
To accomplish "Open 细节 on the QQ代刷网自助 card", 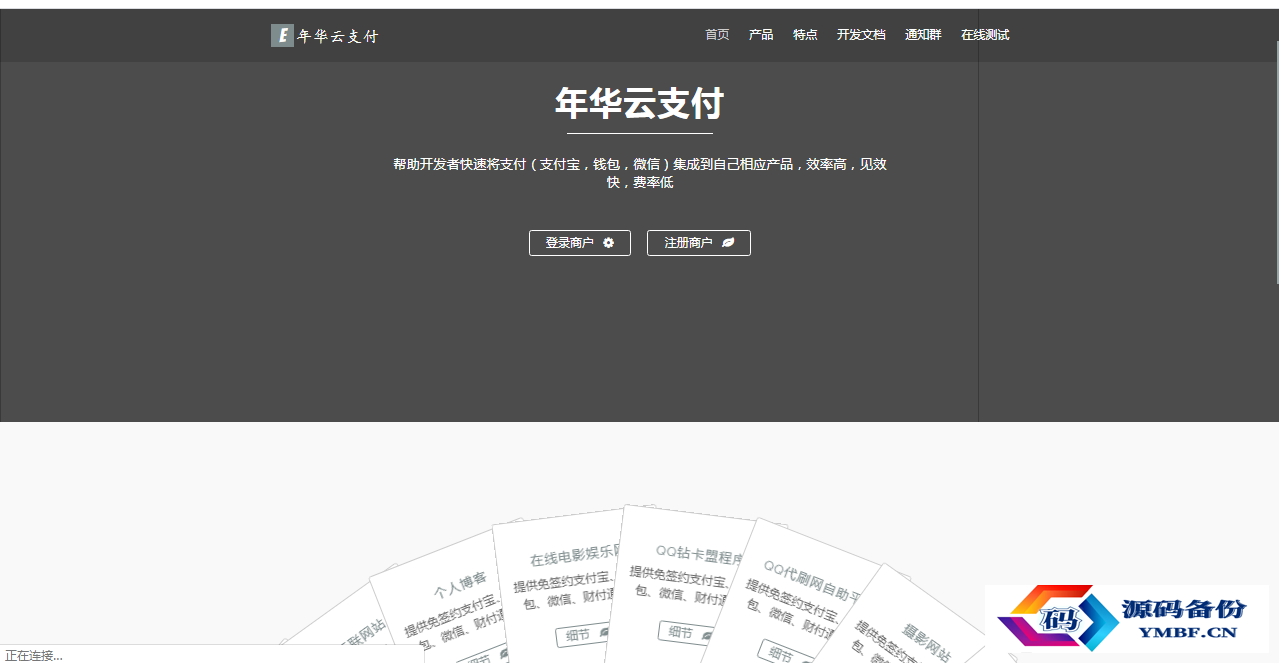I will (786, 652).
